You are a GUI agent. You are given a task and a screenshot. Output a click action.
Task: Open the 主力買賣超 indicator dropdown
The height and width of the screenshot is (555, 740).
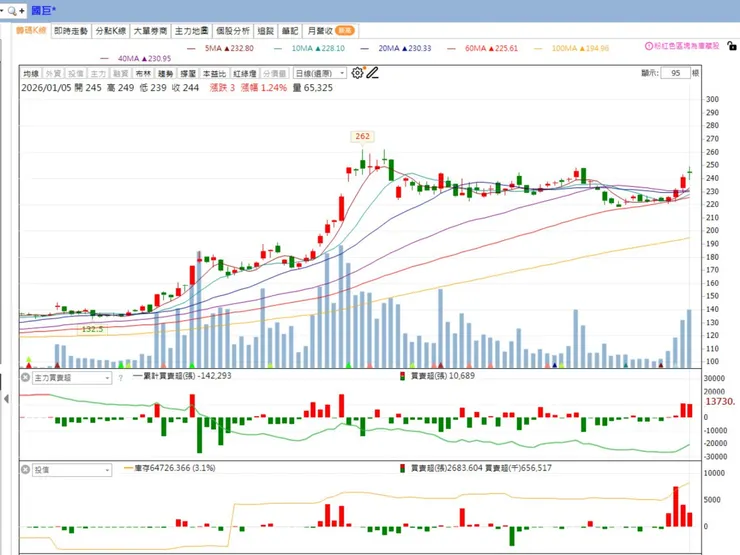pos(72,378)
